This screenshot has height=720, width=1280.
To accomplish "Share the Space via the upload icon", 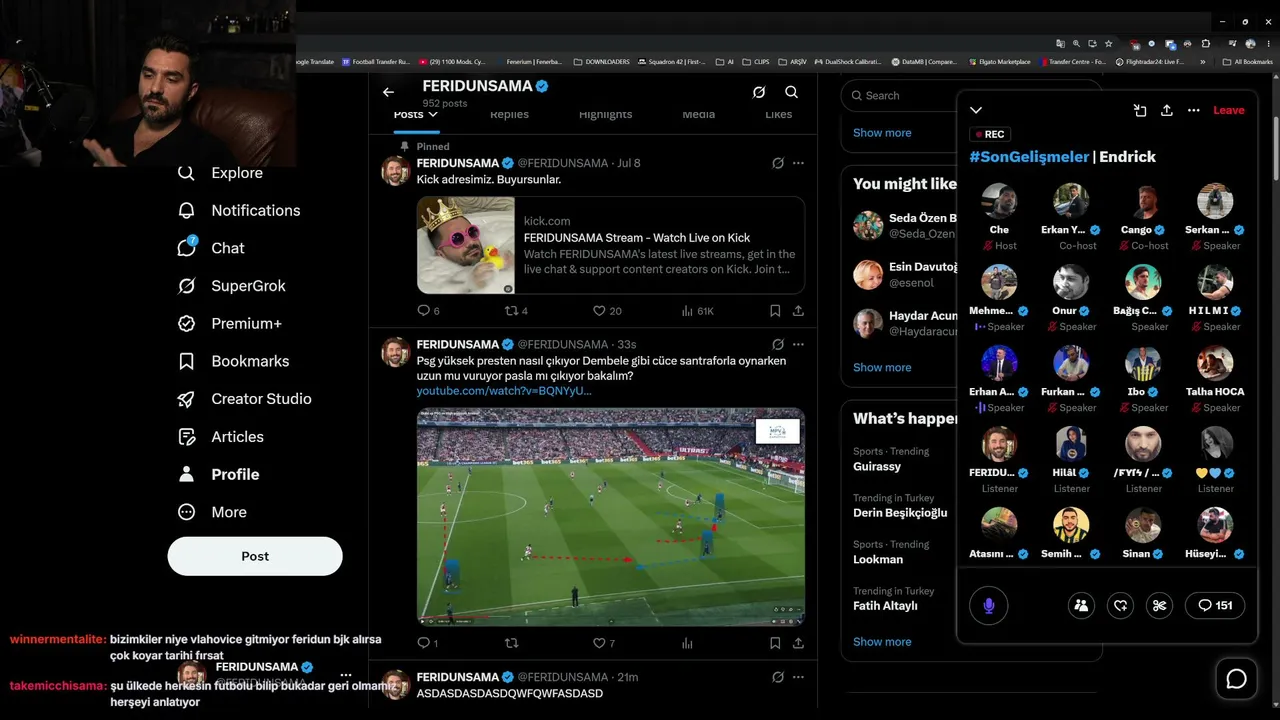I will 1166,110.
